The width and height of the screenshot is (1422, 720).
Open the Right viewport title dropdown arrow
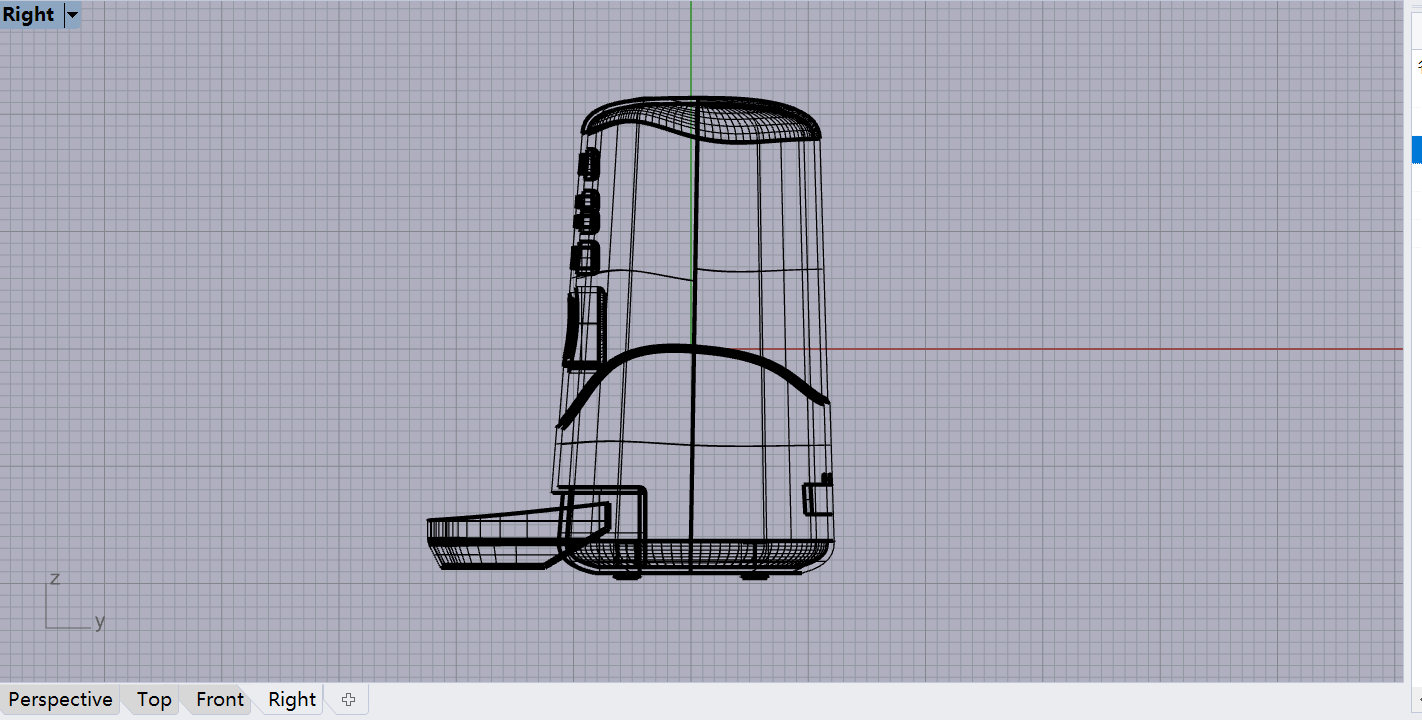point(72,15)
